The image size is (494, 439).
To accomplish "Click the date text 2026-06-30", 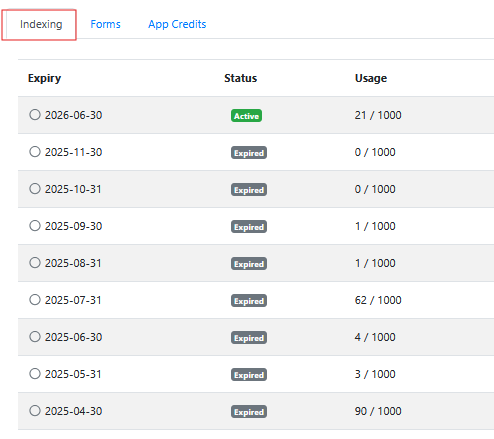I will pyautogui.click(x=73, y=115).
